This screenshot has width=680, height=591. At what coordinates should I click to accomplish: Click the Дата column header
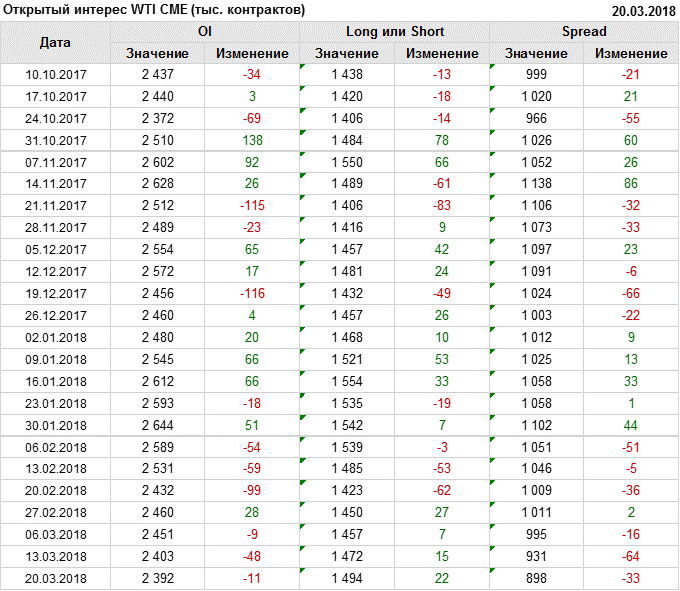[x=55, y=42]
